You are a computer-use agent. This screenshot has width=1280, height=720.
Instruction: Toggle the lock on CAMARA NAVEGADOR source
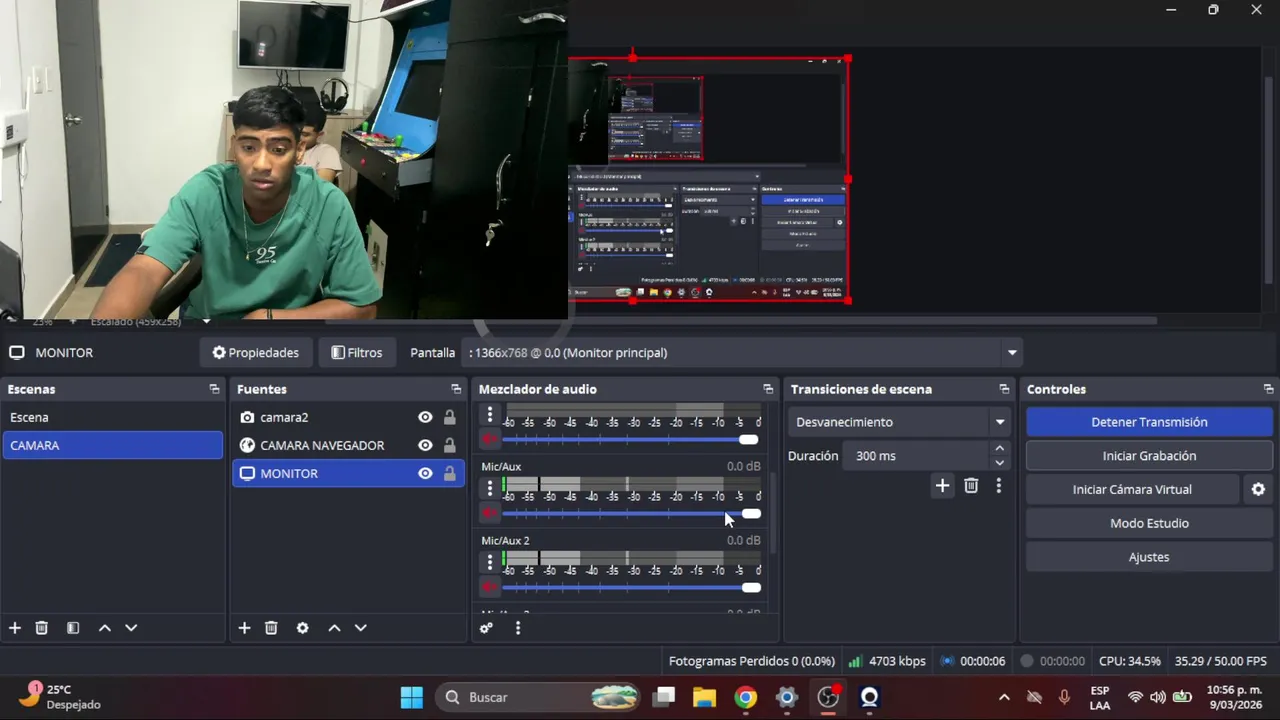click(450, 445)
